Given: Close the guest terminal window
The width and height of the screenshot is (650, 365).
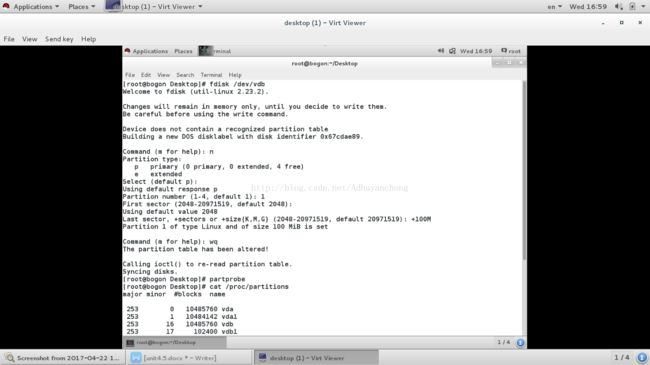Looking at the screenshot, I should [521, 63].
